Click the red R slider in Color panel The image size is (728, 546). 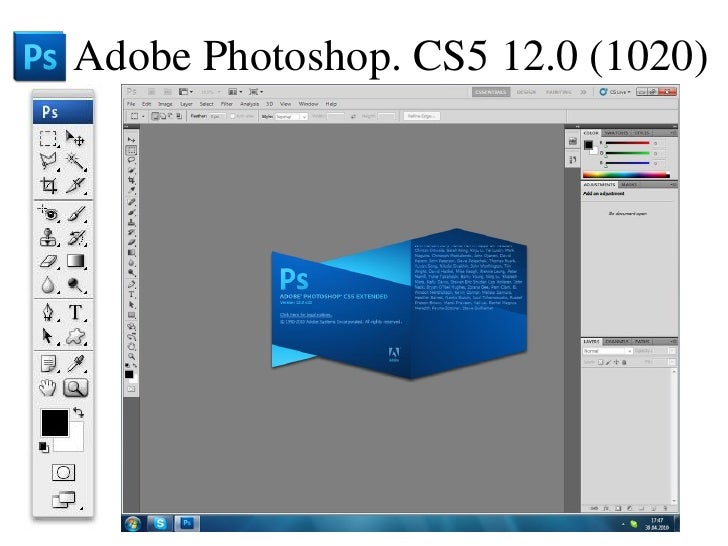pyautogui.click(x=627, y=143)
